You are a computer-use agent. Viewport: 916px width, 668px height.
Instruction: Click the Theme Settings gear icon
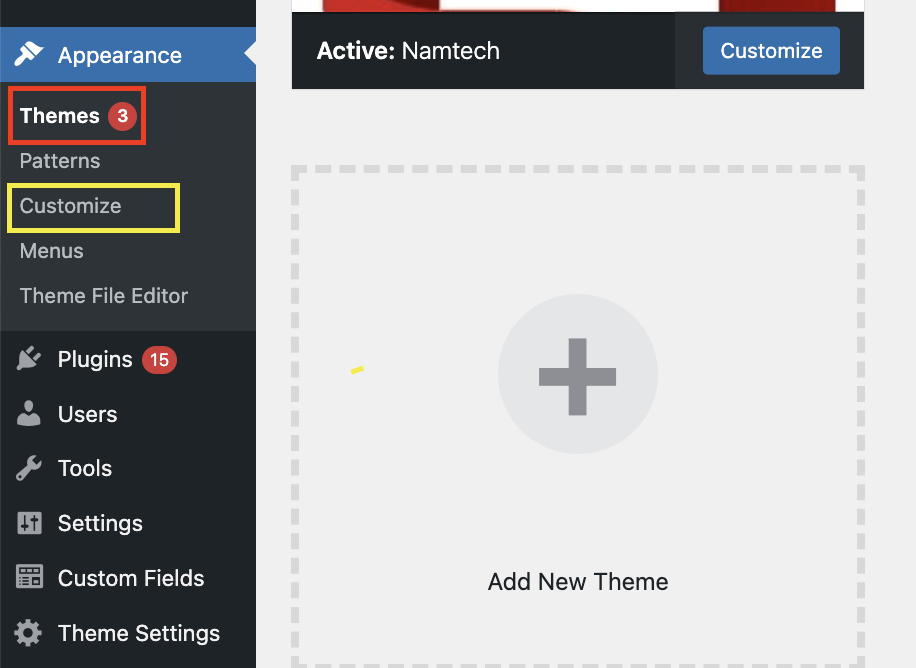click(x=28, y=633)
